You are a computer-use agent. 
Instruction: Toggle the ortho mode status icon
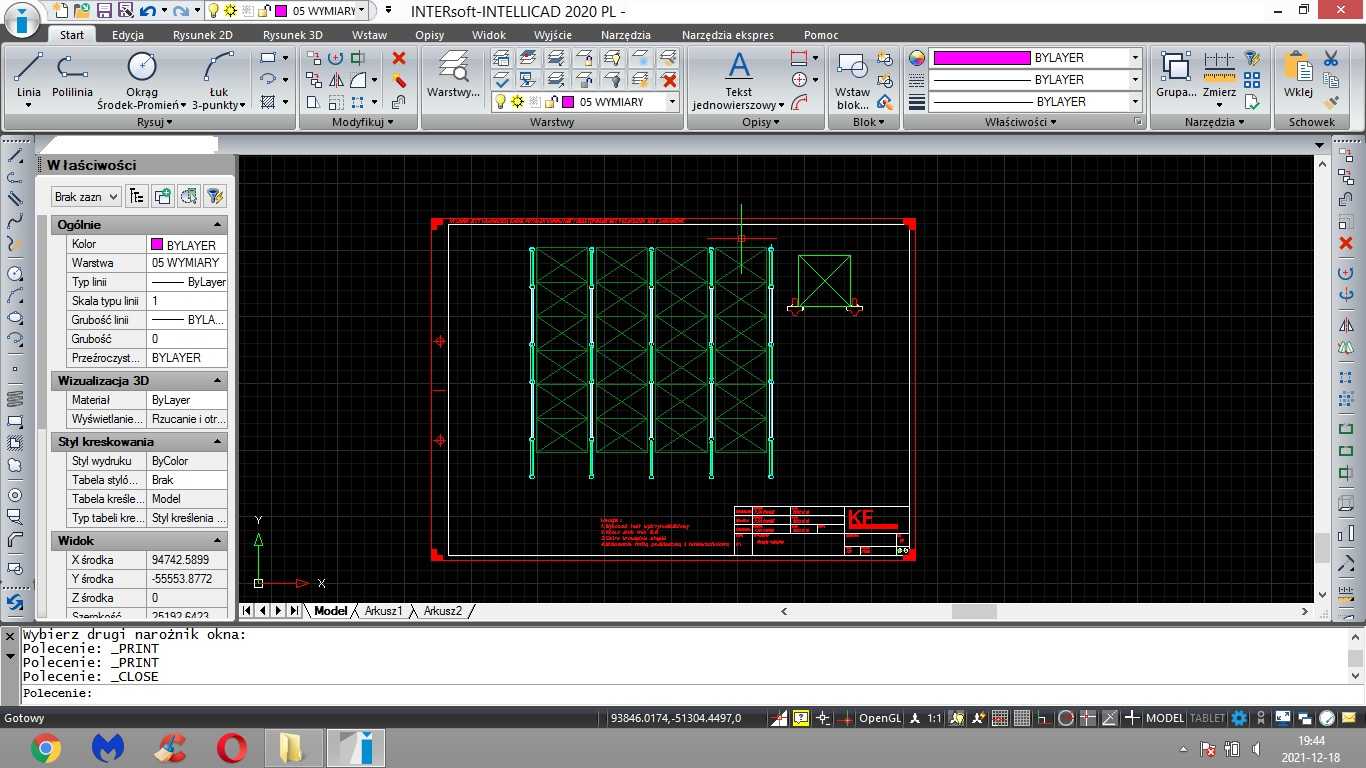(1044, 718)
